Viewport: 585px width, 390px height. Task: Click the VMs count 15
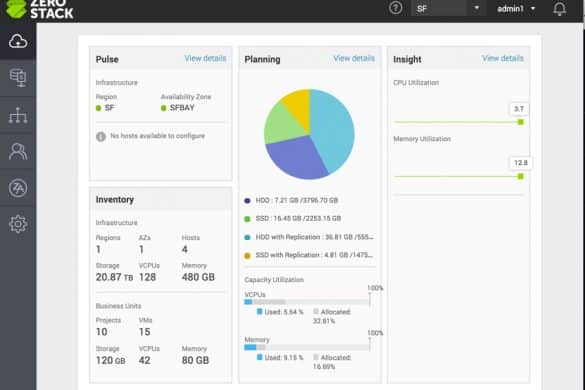coord(144,332)
